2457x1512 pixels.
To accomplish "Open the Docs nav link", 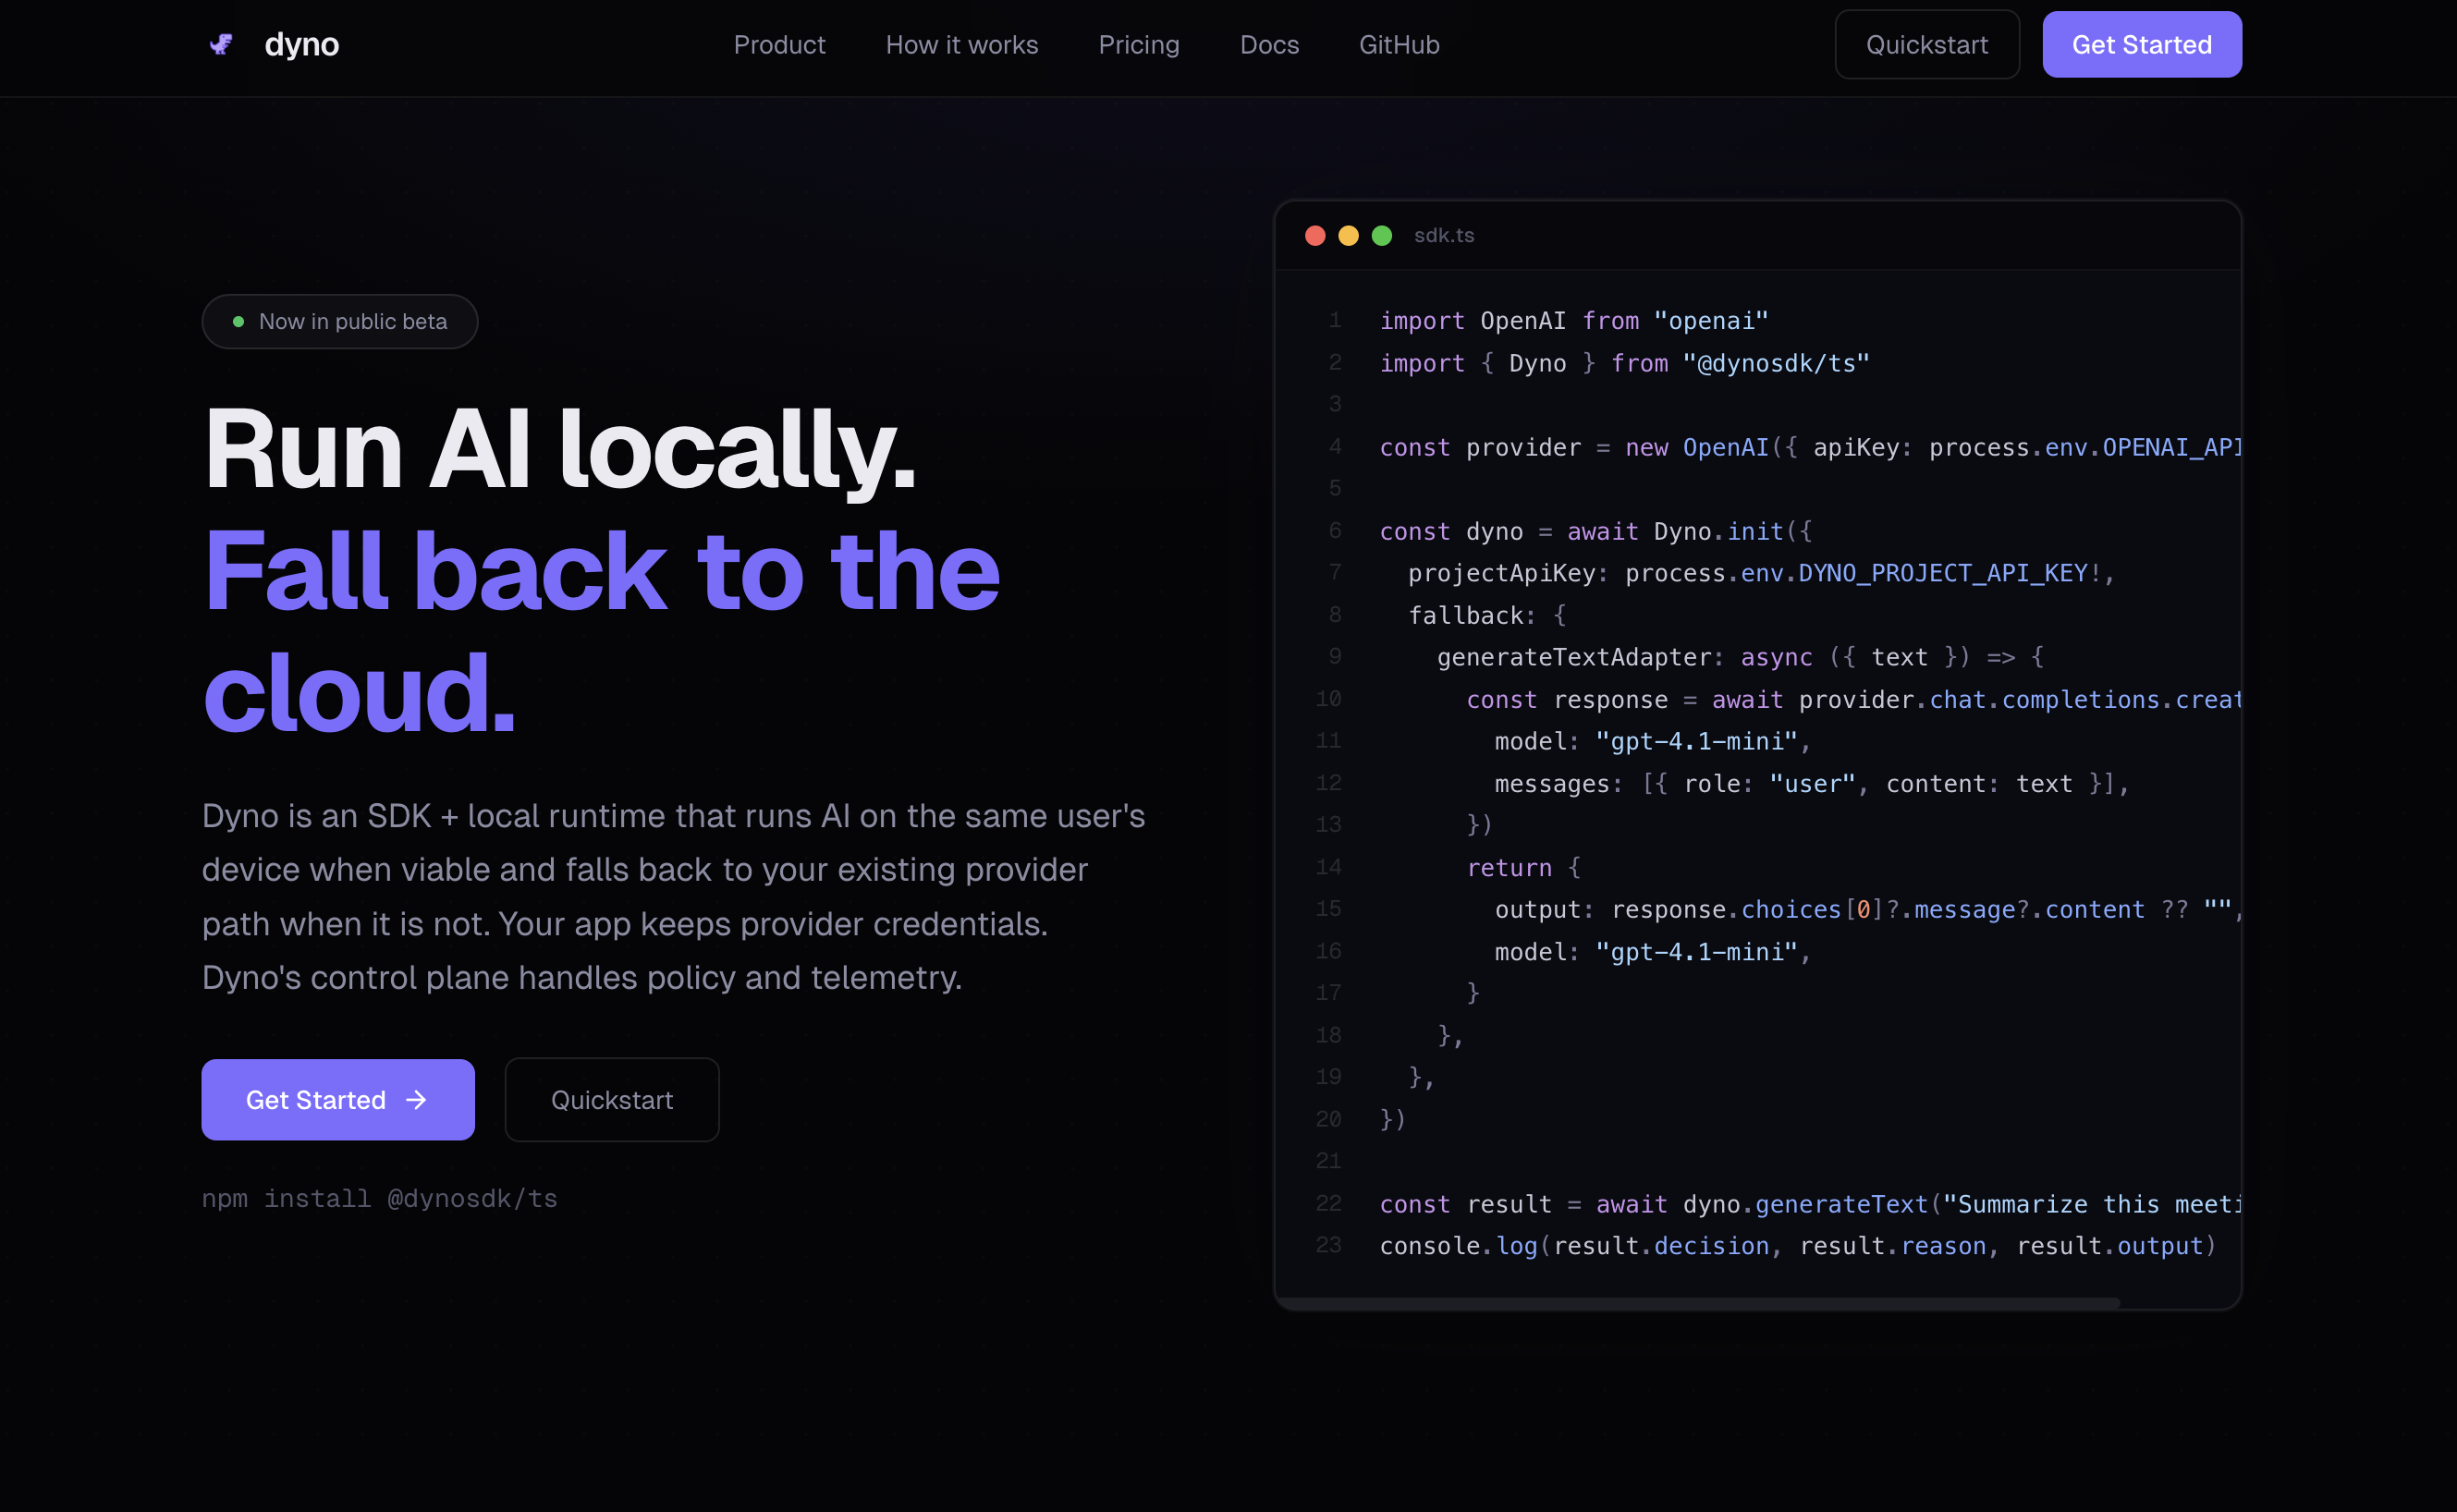I will tap(1269, 45).
